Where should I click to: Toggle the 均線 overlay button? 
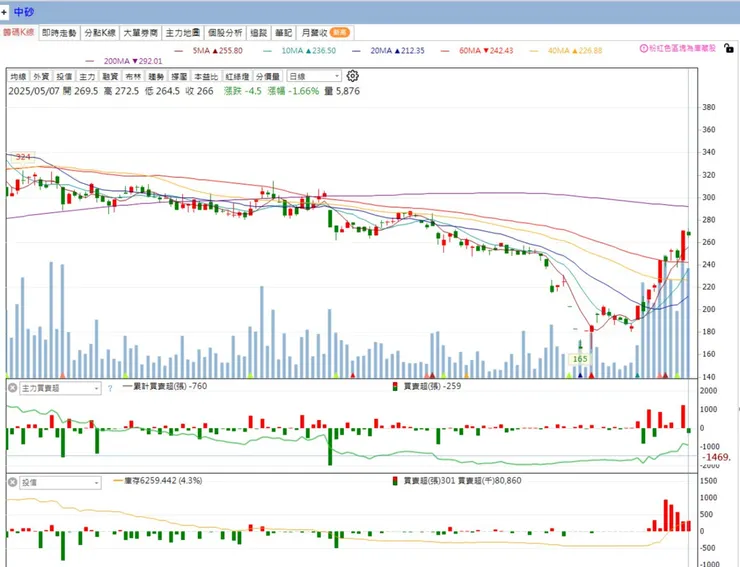coord(17,76)
